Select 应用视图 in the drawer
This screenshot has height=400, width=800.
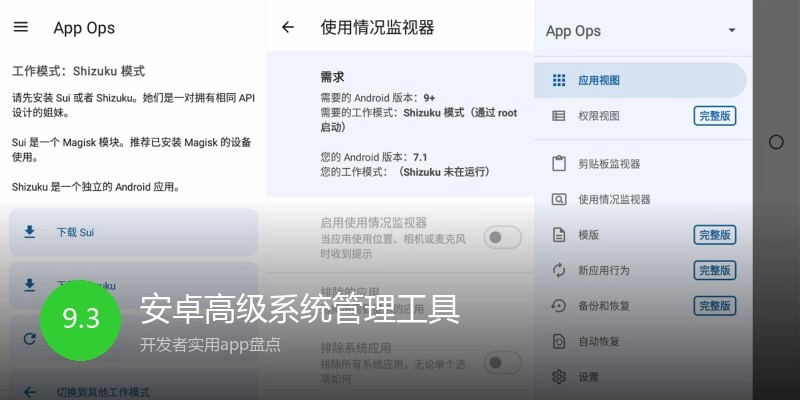[x=640, y=80]
